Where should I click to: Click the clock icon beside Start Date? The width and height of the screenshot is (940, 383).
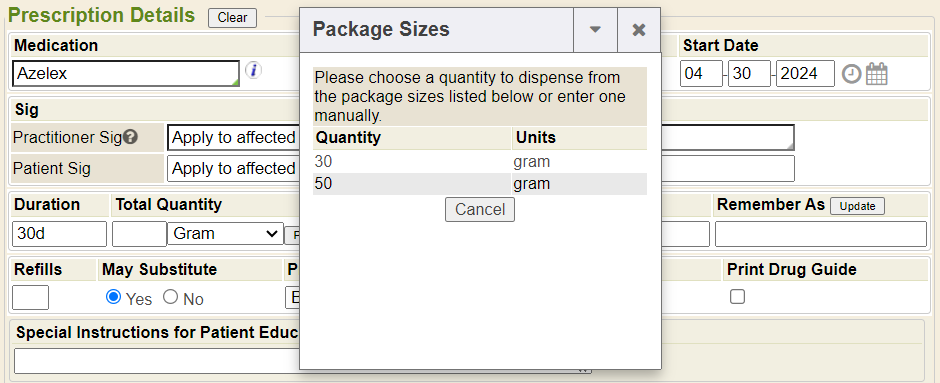pyautogui.click(x=851, y=74)
